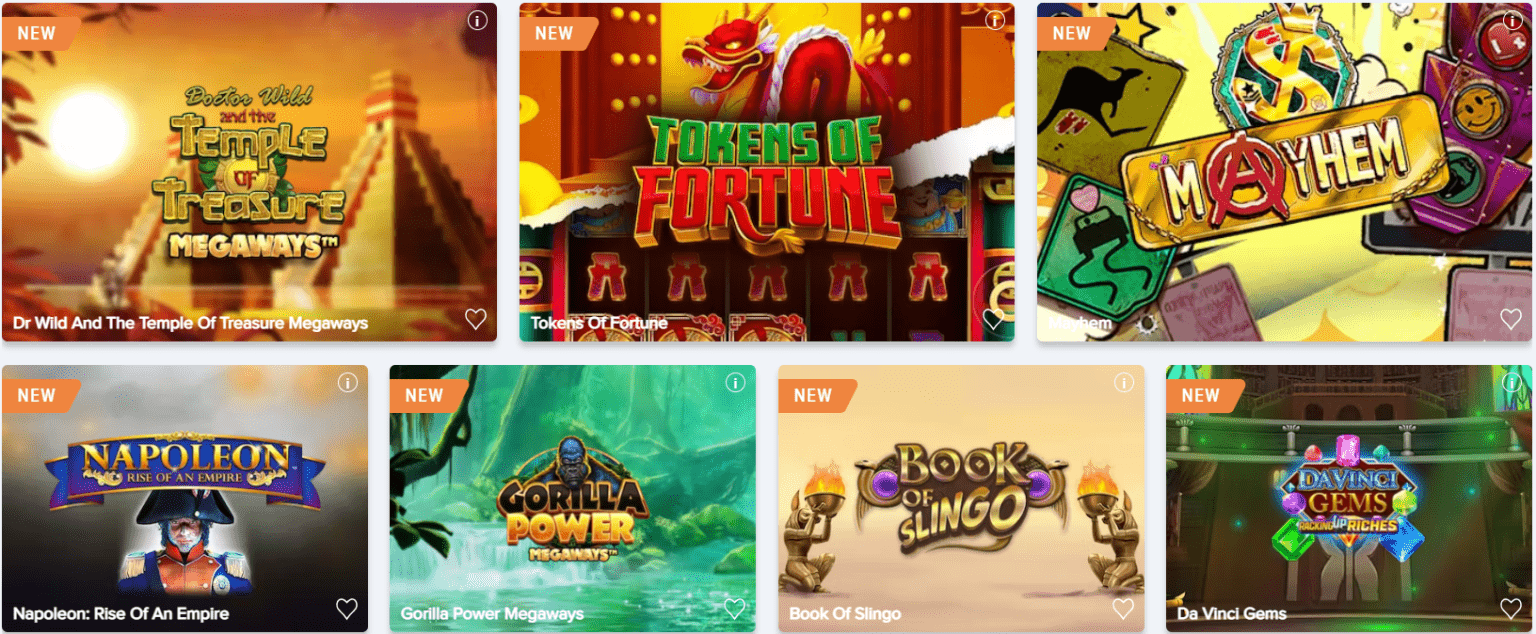The width and height of the screenshot is (1536, 634).
Task: Click NEW badge on Da Vinci Gems
Action: (x=1204, y=396)
